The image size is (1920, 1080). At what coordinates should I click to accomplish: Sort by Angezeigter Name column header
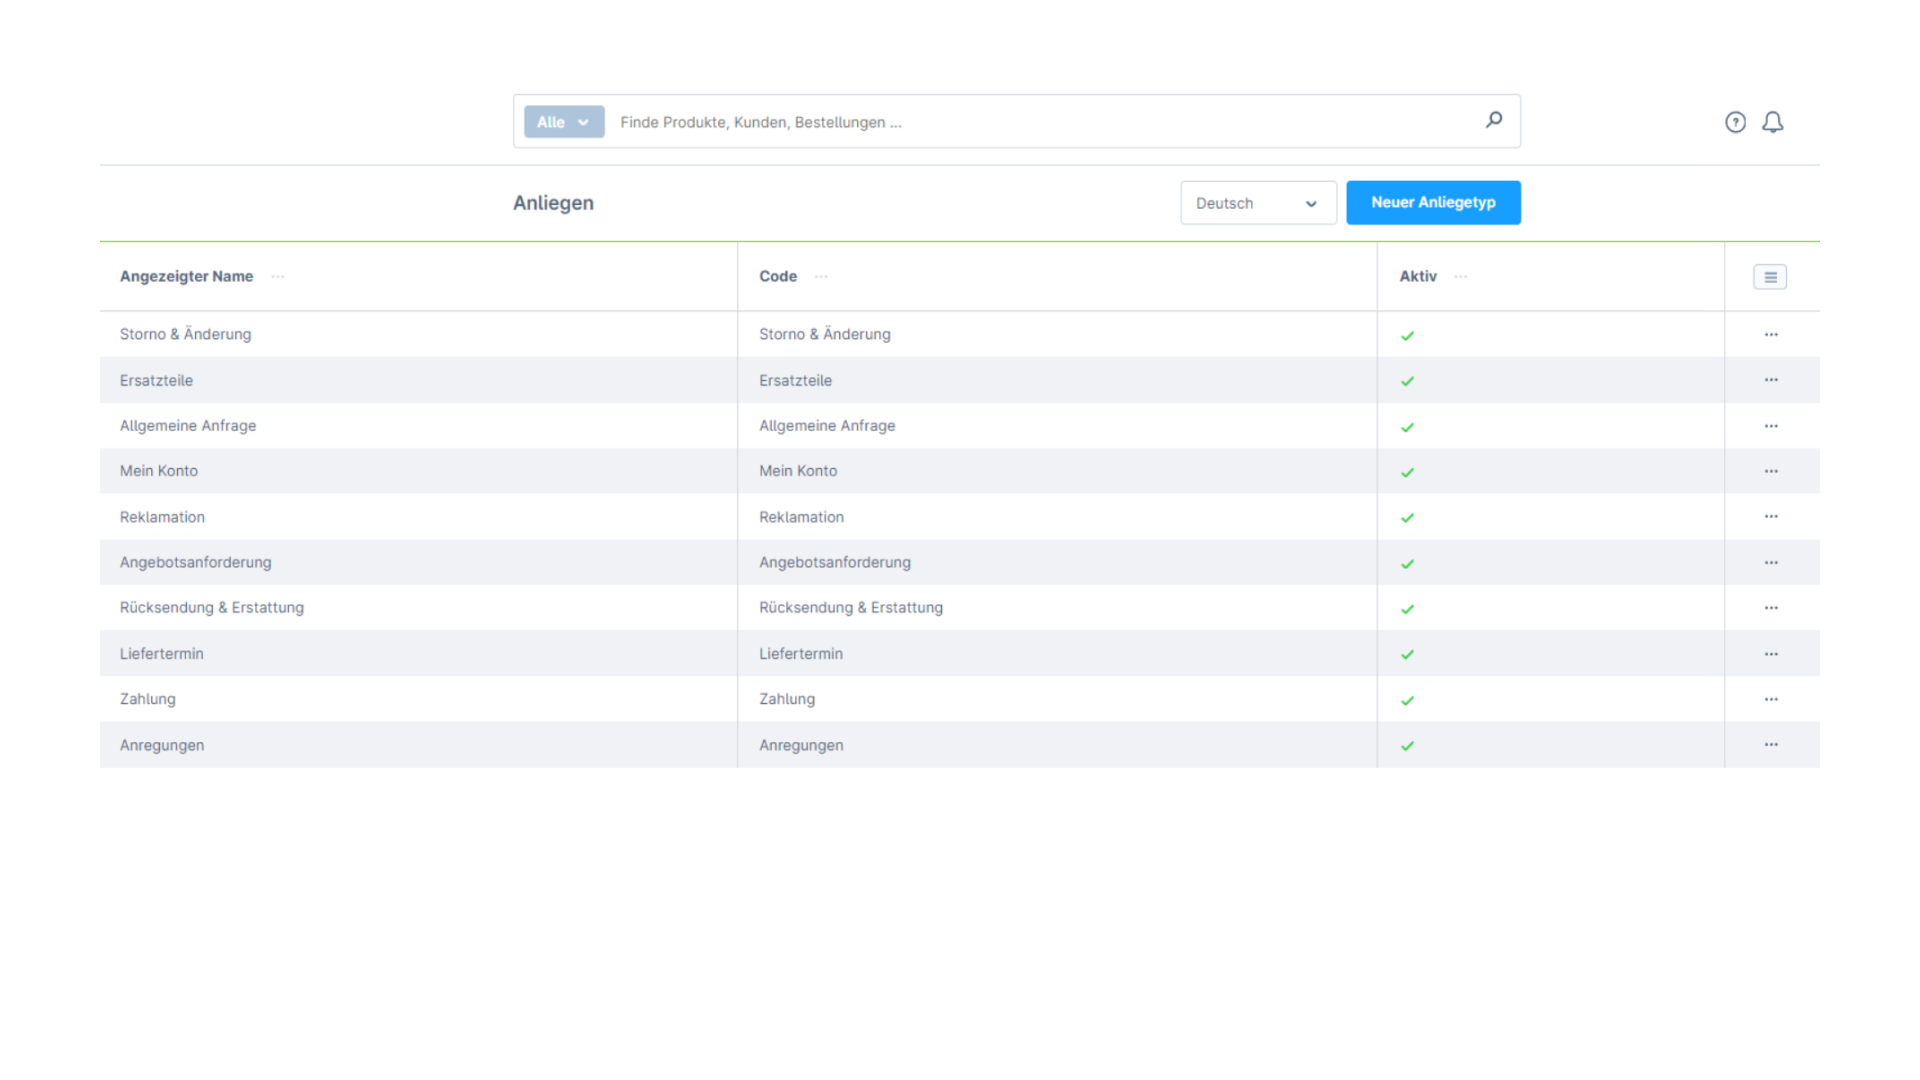pos(186,277)
